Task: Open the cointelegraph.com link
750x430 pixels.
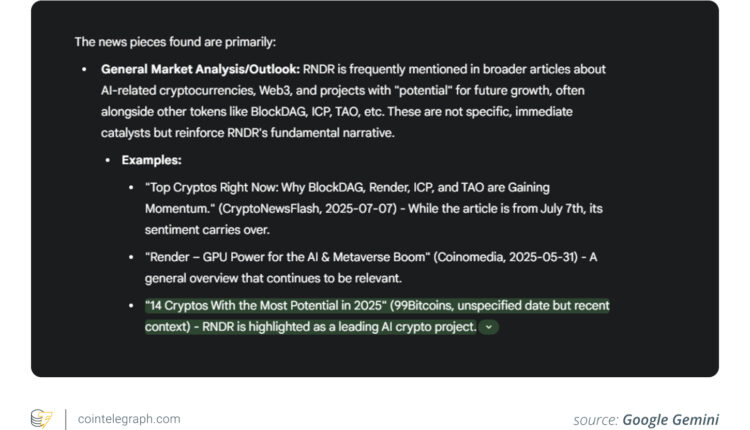Action: (x=128, y=419)
